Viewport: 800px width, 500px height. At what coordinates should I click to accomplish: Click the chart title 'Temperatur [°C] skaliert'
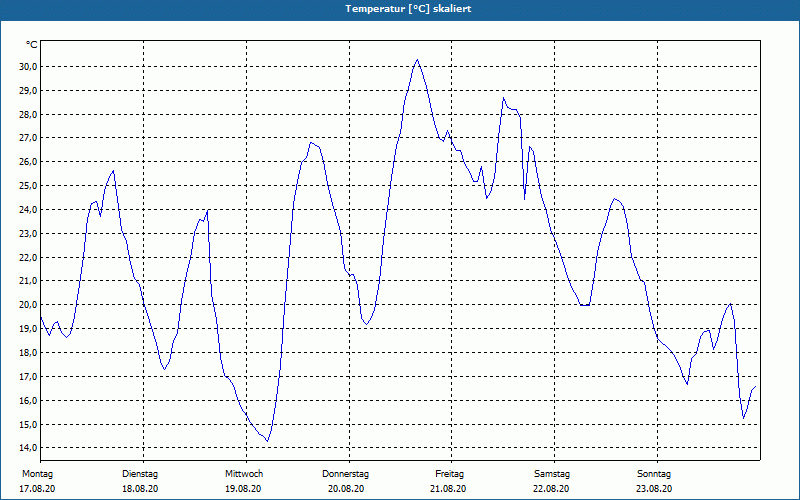(x=408, y=9)
